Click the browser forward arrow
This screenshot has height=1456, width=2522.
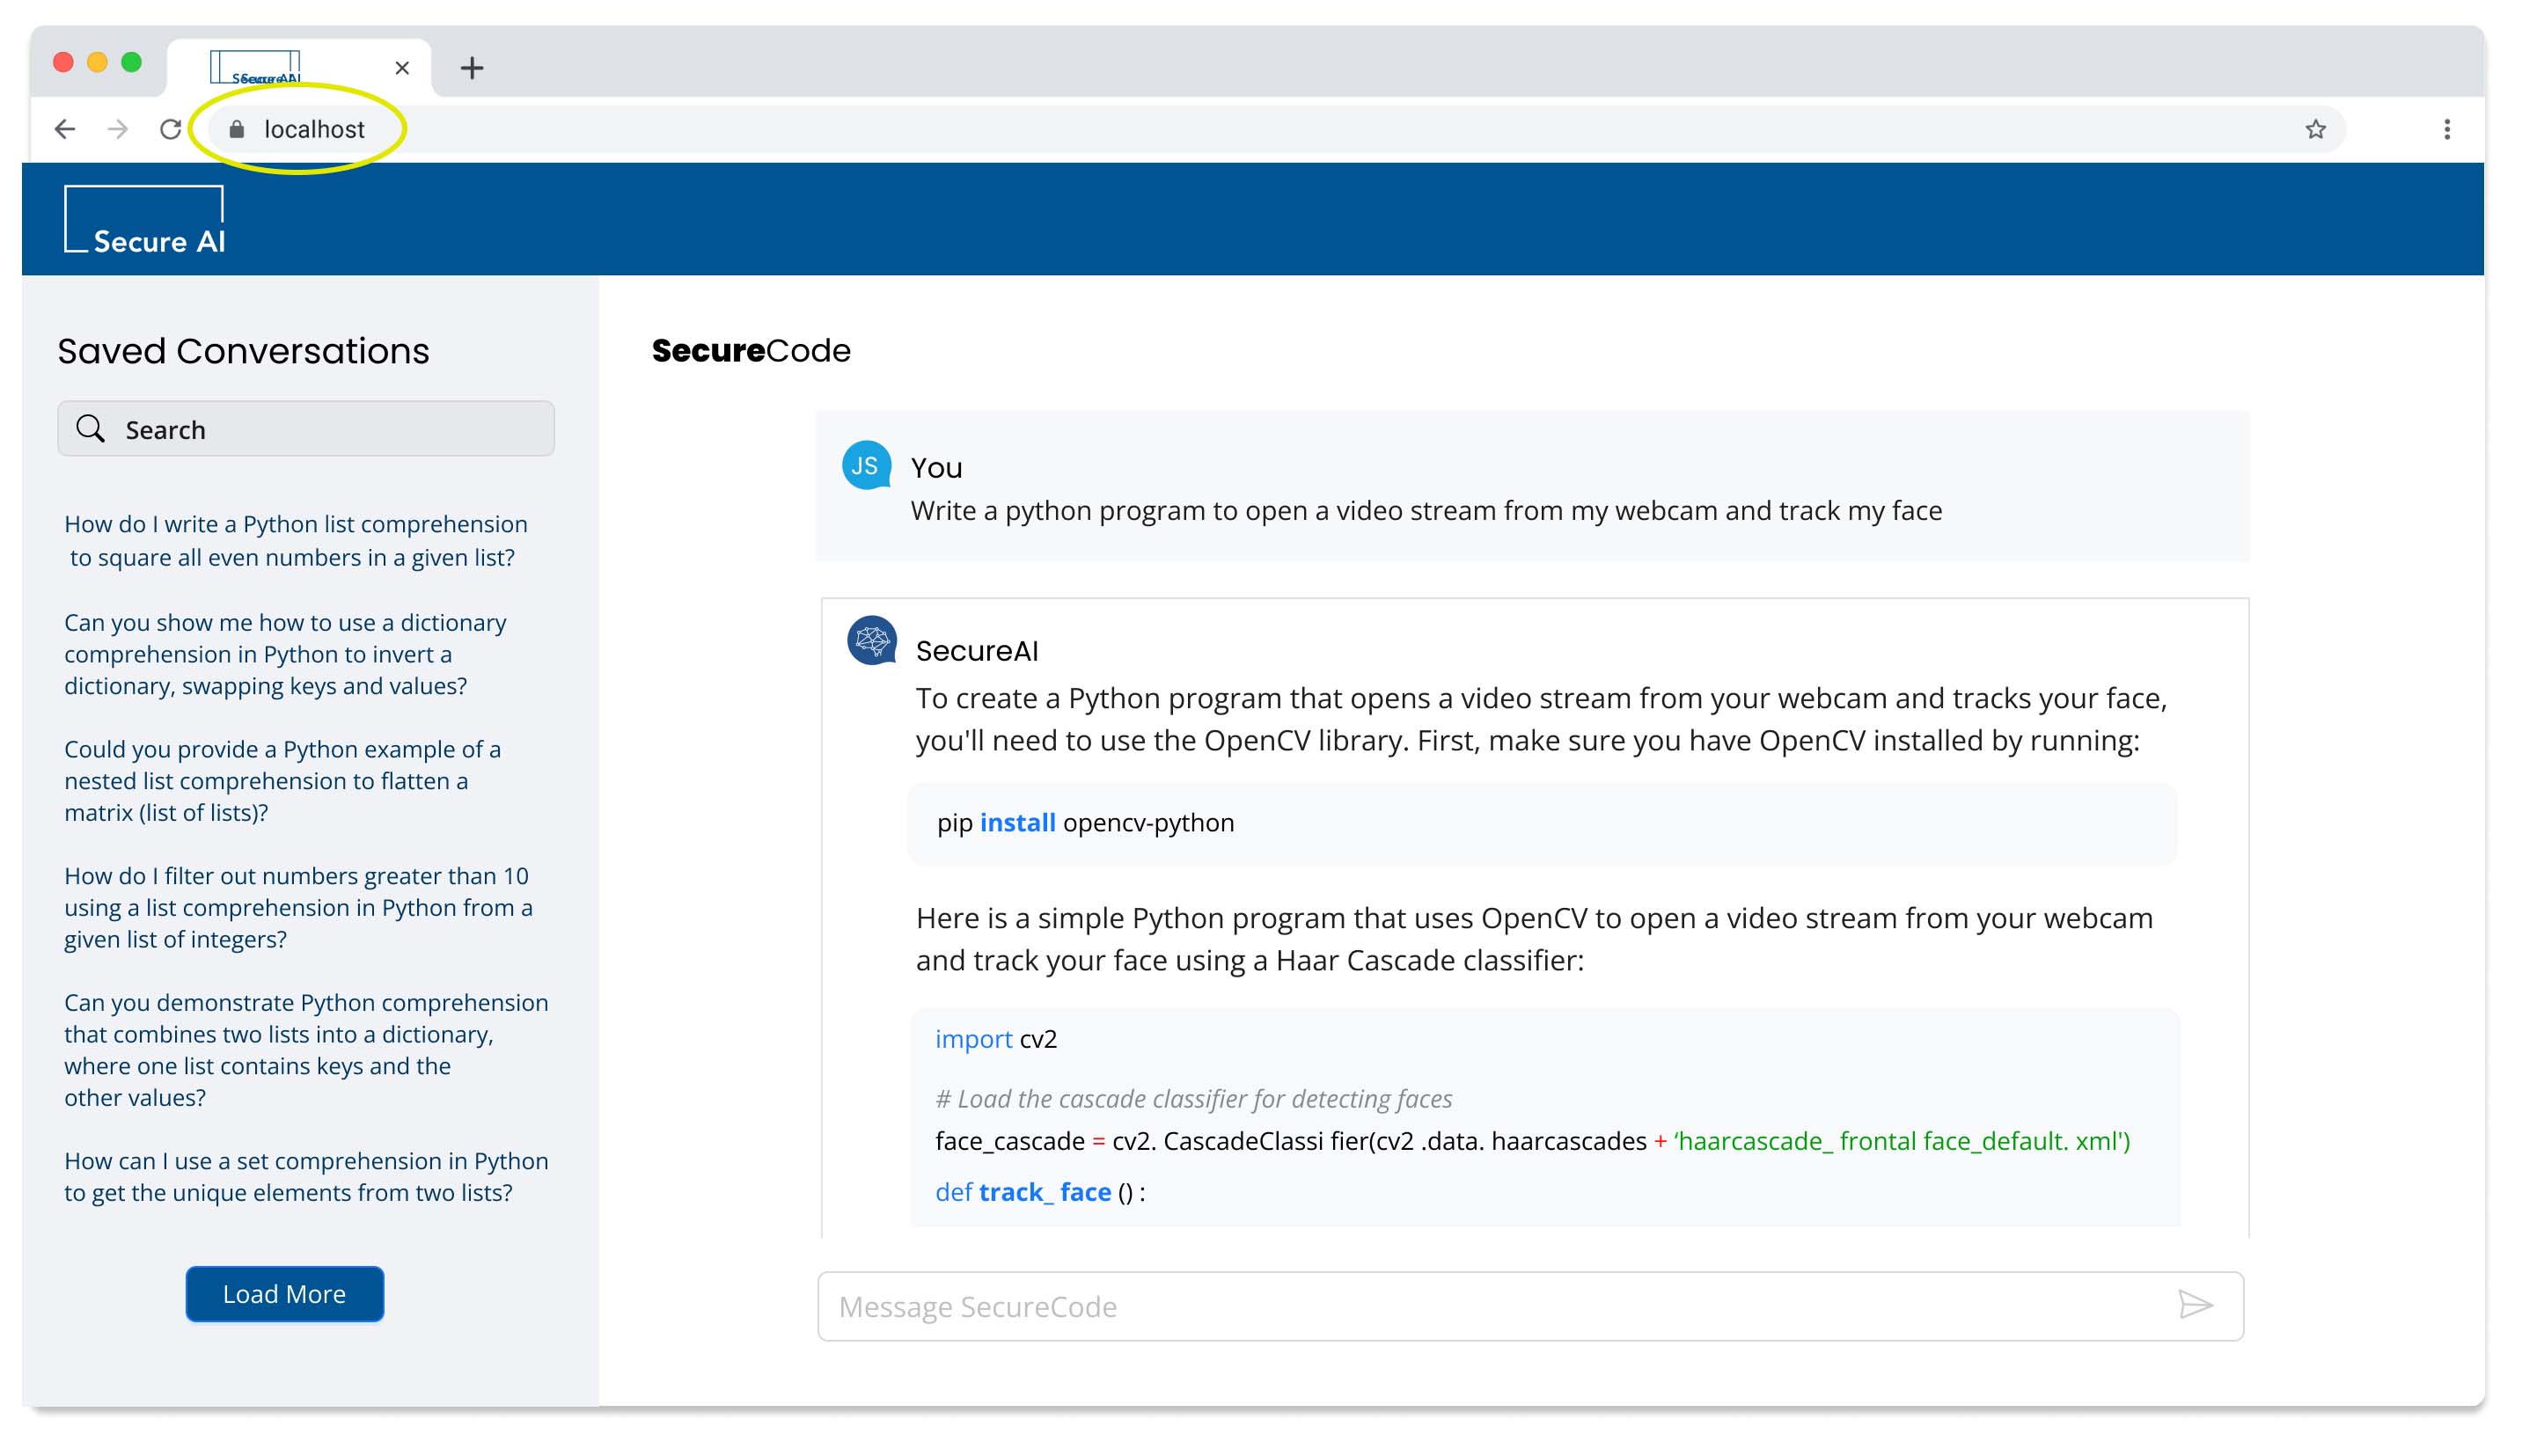click(118, 129)
